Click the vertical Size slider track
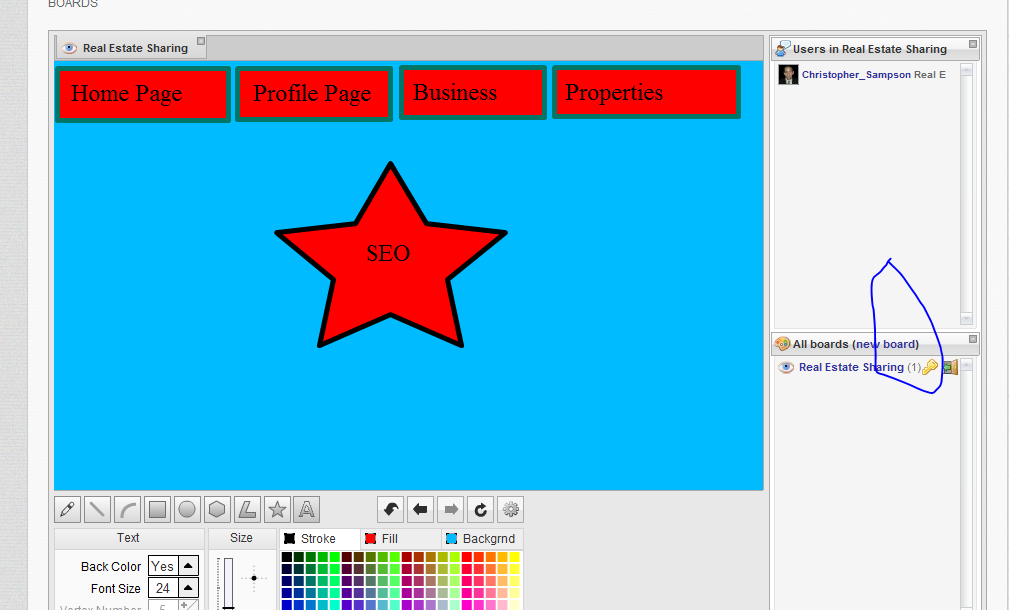The height and width of the screenshot is (610, 1009). click(x=228, y=583)
